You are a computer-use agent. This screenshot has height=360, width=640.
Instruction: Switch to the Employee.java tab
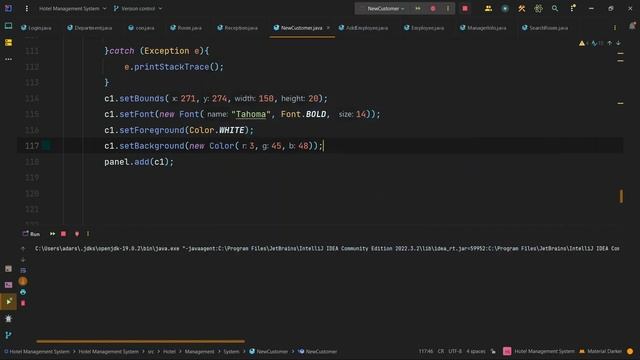tap(425, 28)
